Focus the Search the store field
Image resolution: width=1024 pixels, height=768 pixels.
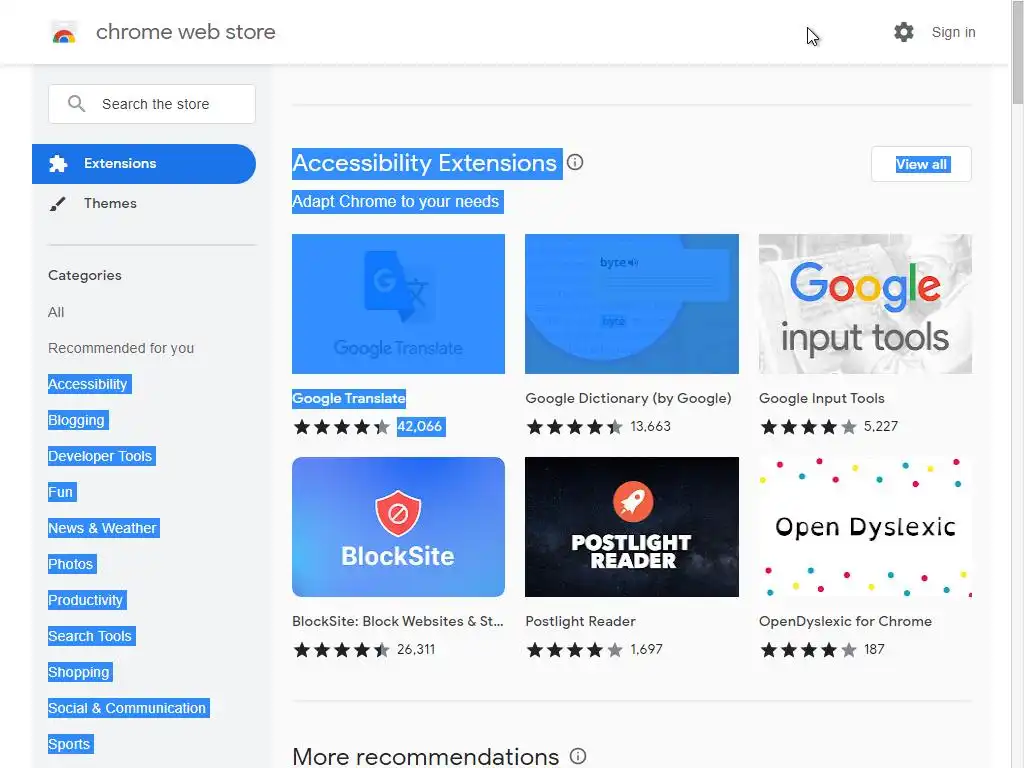coord(152,104)
